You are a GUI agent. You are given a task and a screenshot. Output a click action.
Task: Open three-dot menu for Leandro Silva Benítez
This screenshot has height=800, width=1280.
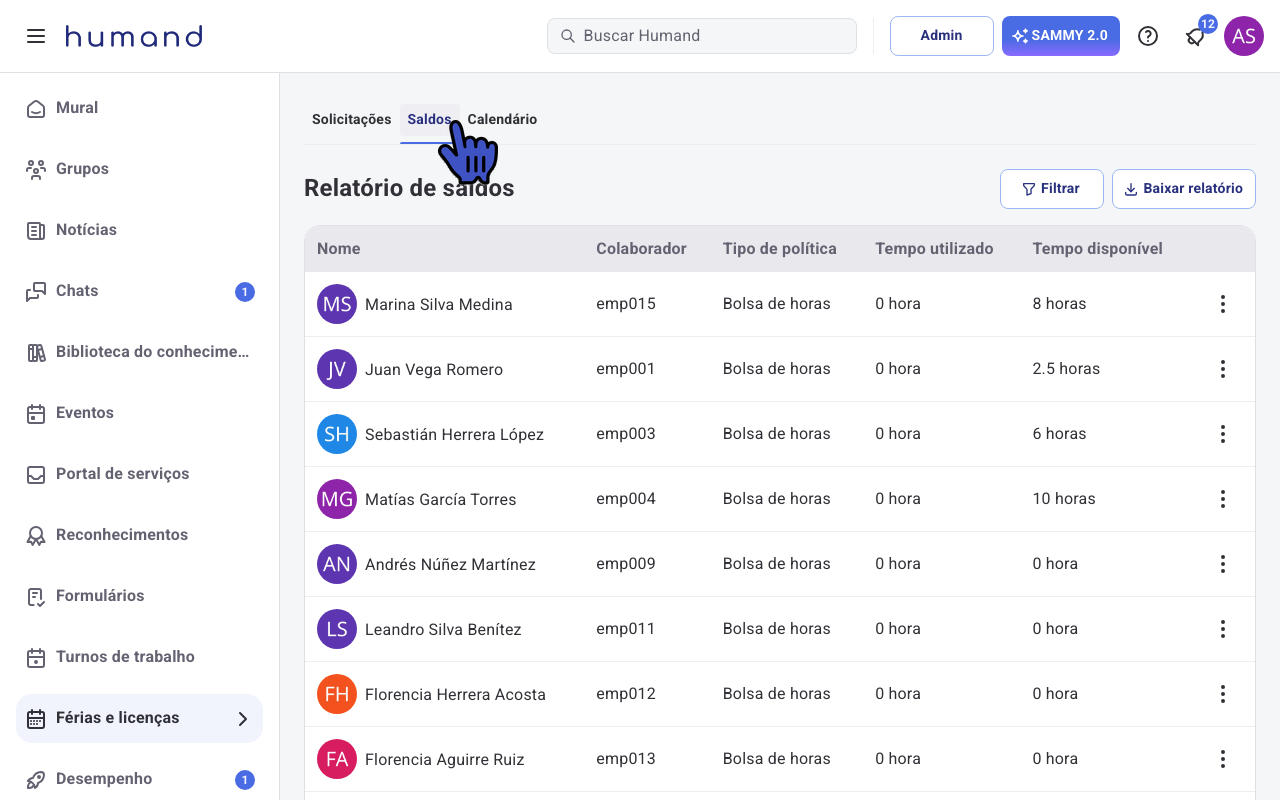[1222, 629]
